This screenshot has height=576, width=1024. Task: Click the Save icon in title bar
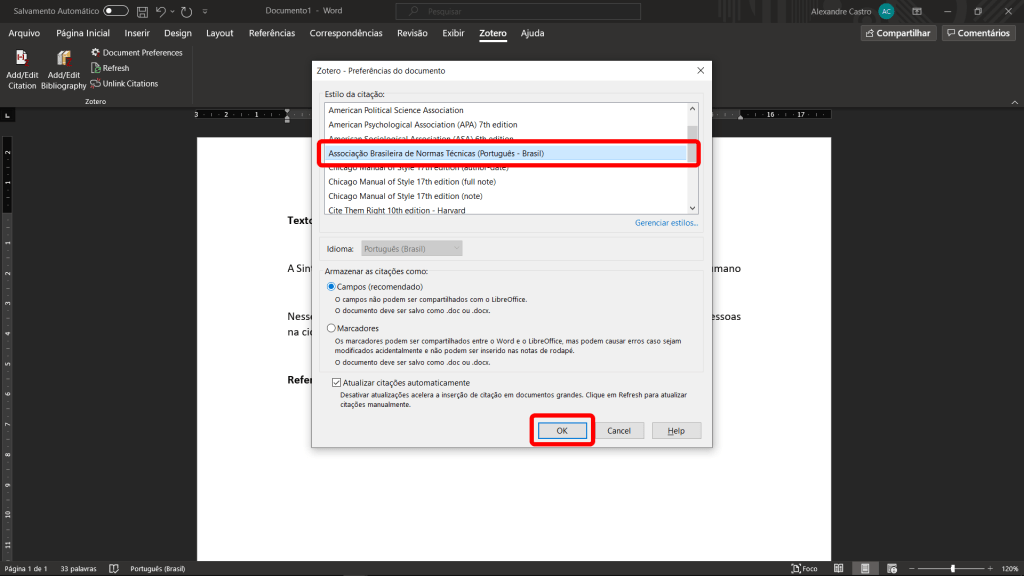coord(142,11)
